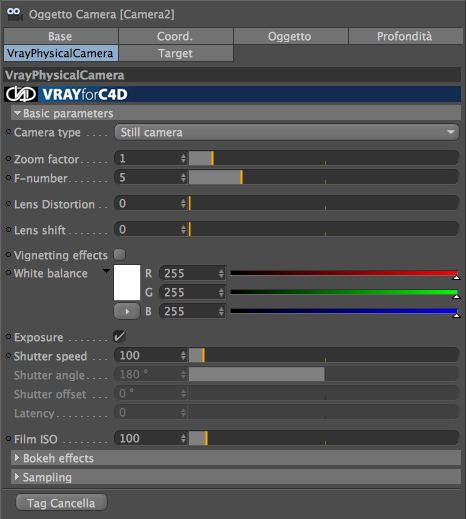Click the B channel stepper arrows
466x519 pixels.
[x=221, y=312]
